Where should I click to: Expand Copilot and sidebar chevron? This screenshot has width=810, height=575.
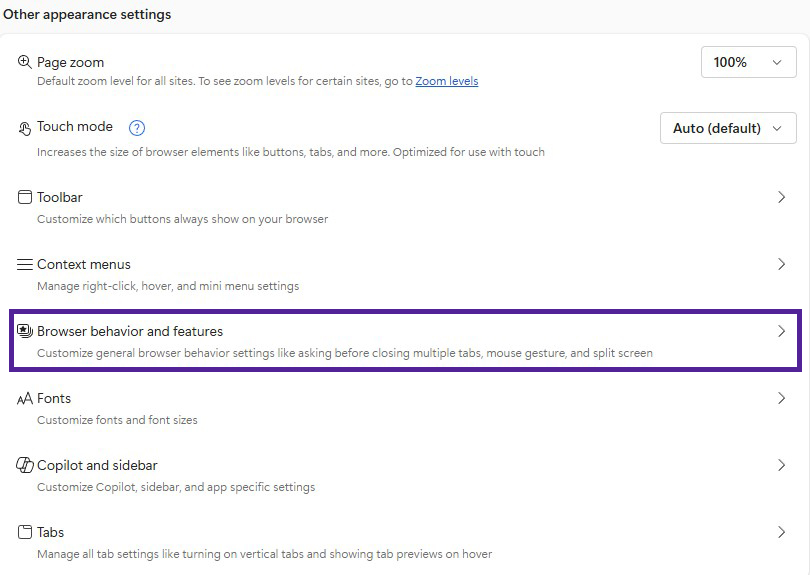click(x=782, y=465)
